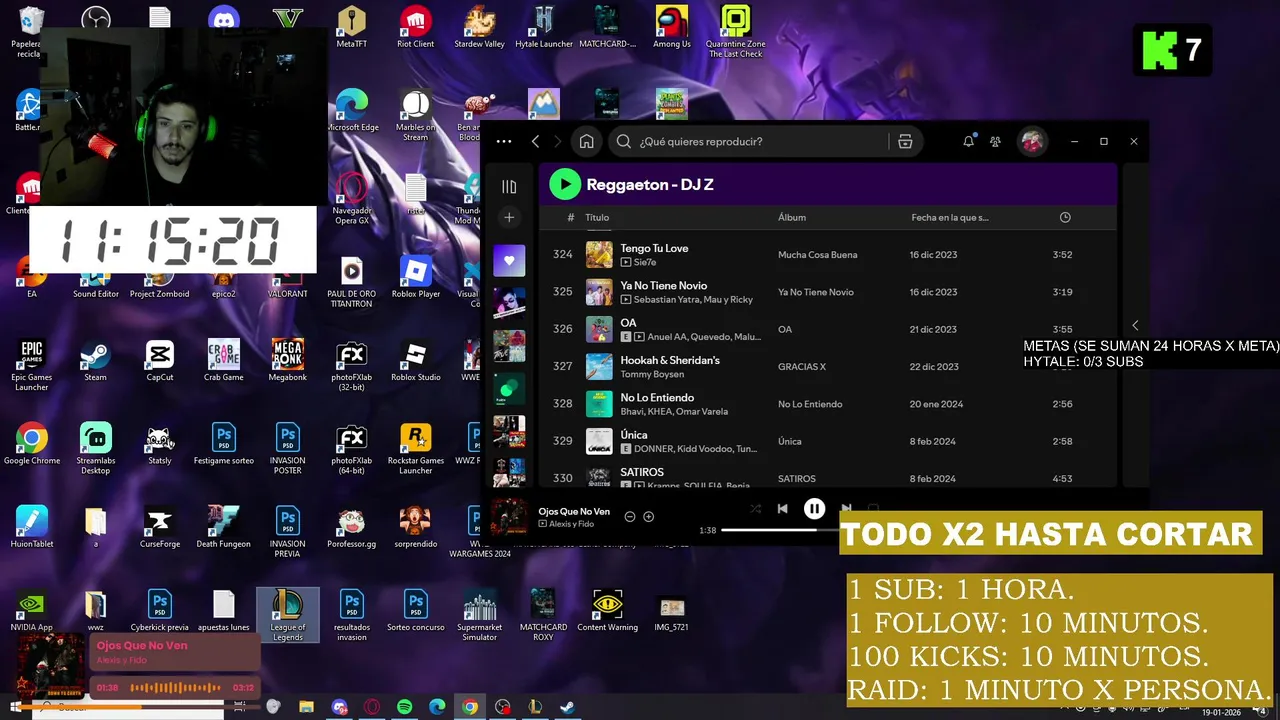Open CapCut desktop icon
Screen dimensions: 1280x720
[159, 361]
